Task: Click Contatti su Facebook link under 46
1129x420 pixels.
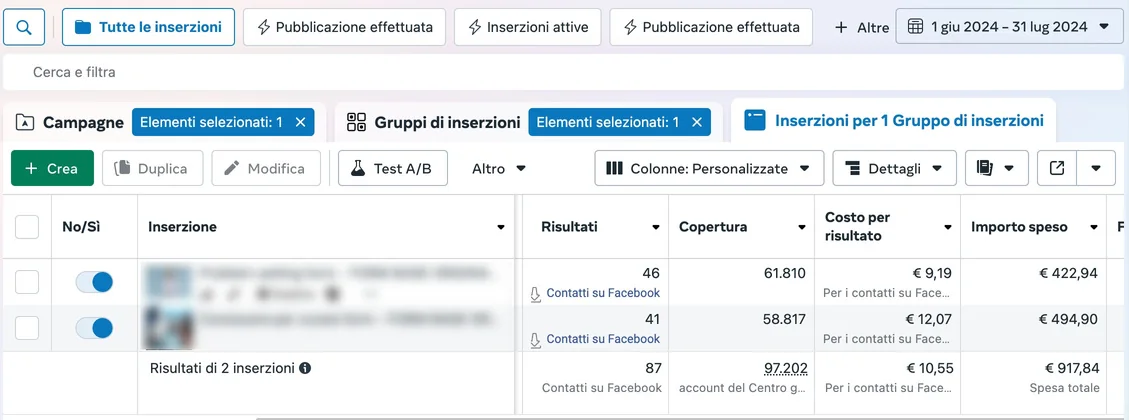Action: (x=603, y=292)
